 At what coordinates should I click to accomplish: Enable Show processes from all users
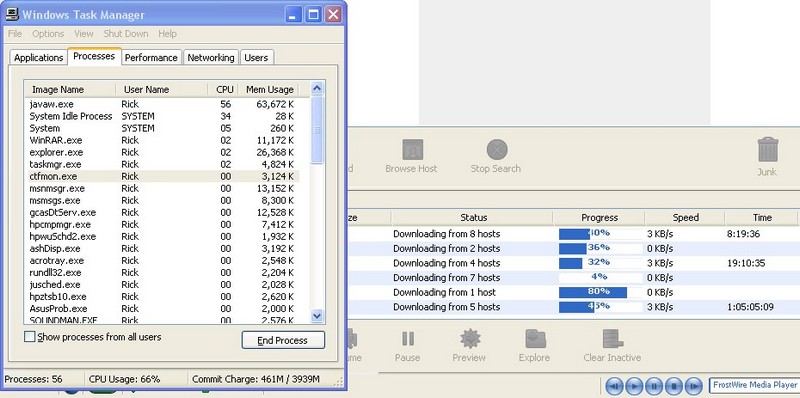[x=30, y=337]
